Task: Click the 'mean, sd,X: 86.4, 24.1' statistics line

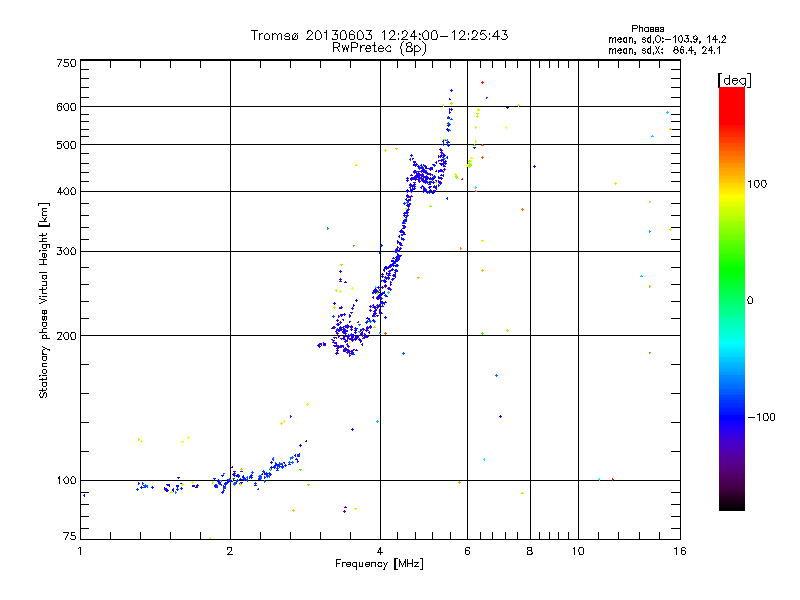Action: click(x=664, y=51)
